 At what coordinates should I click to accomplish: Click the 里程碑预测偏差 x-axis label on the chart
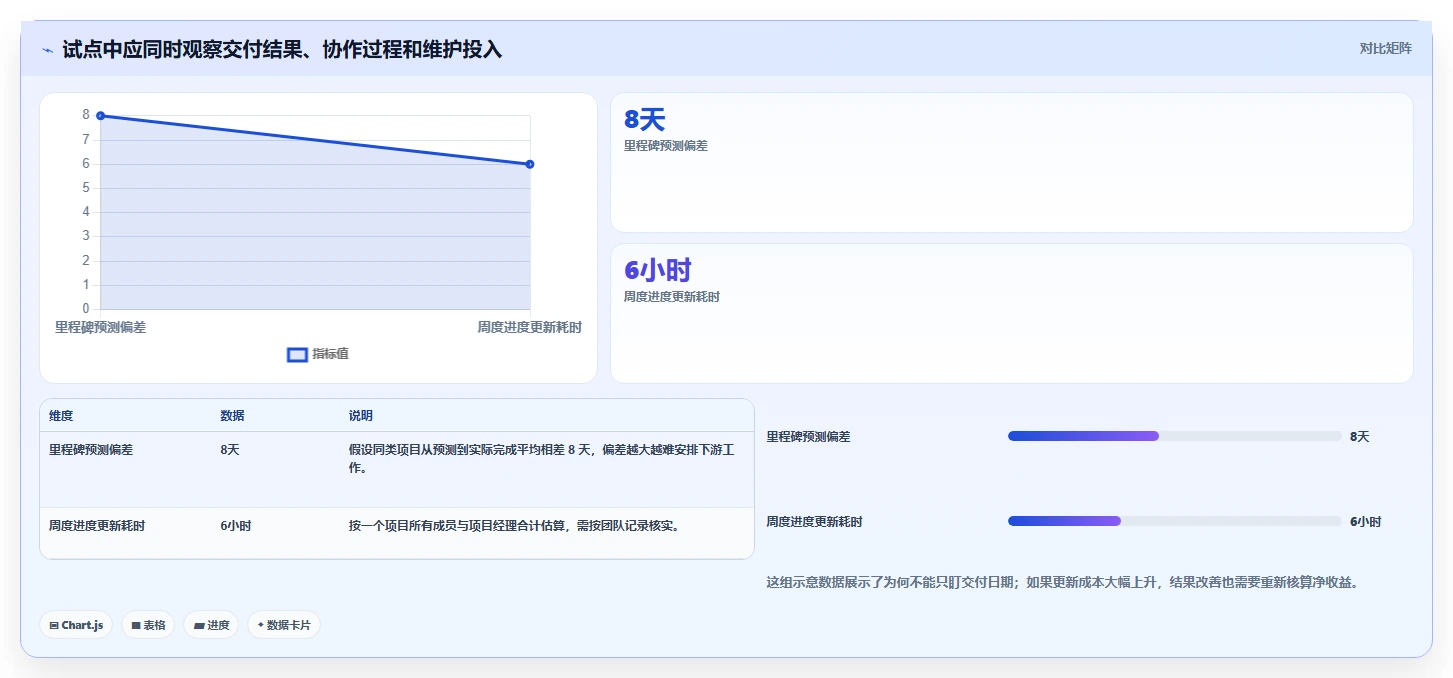(100, 327)
